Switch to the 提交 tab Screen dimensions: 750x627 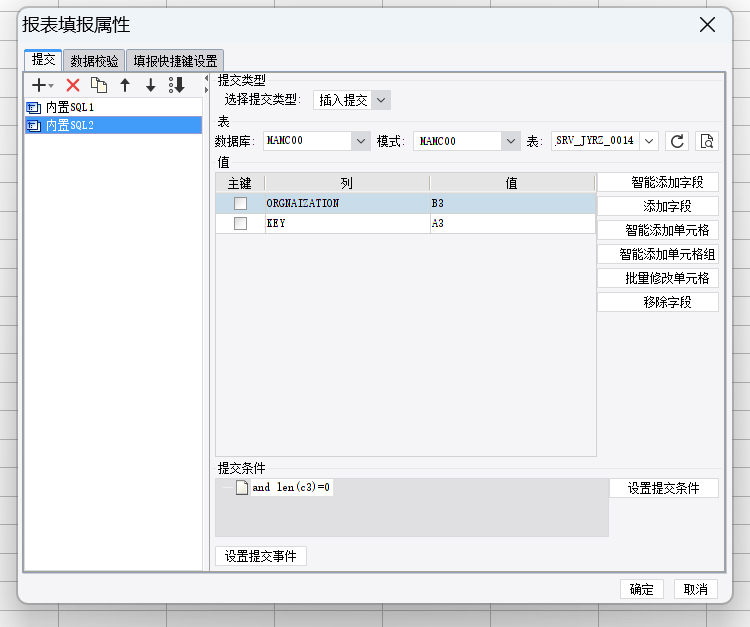(43, 60)
